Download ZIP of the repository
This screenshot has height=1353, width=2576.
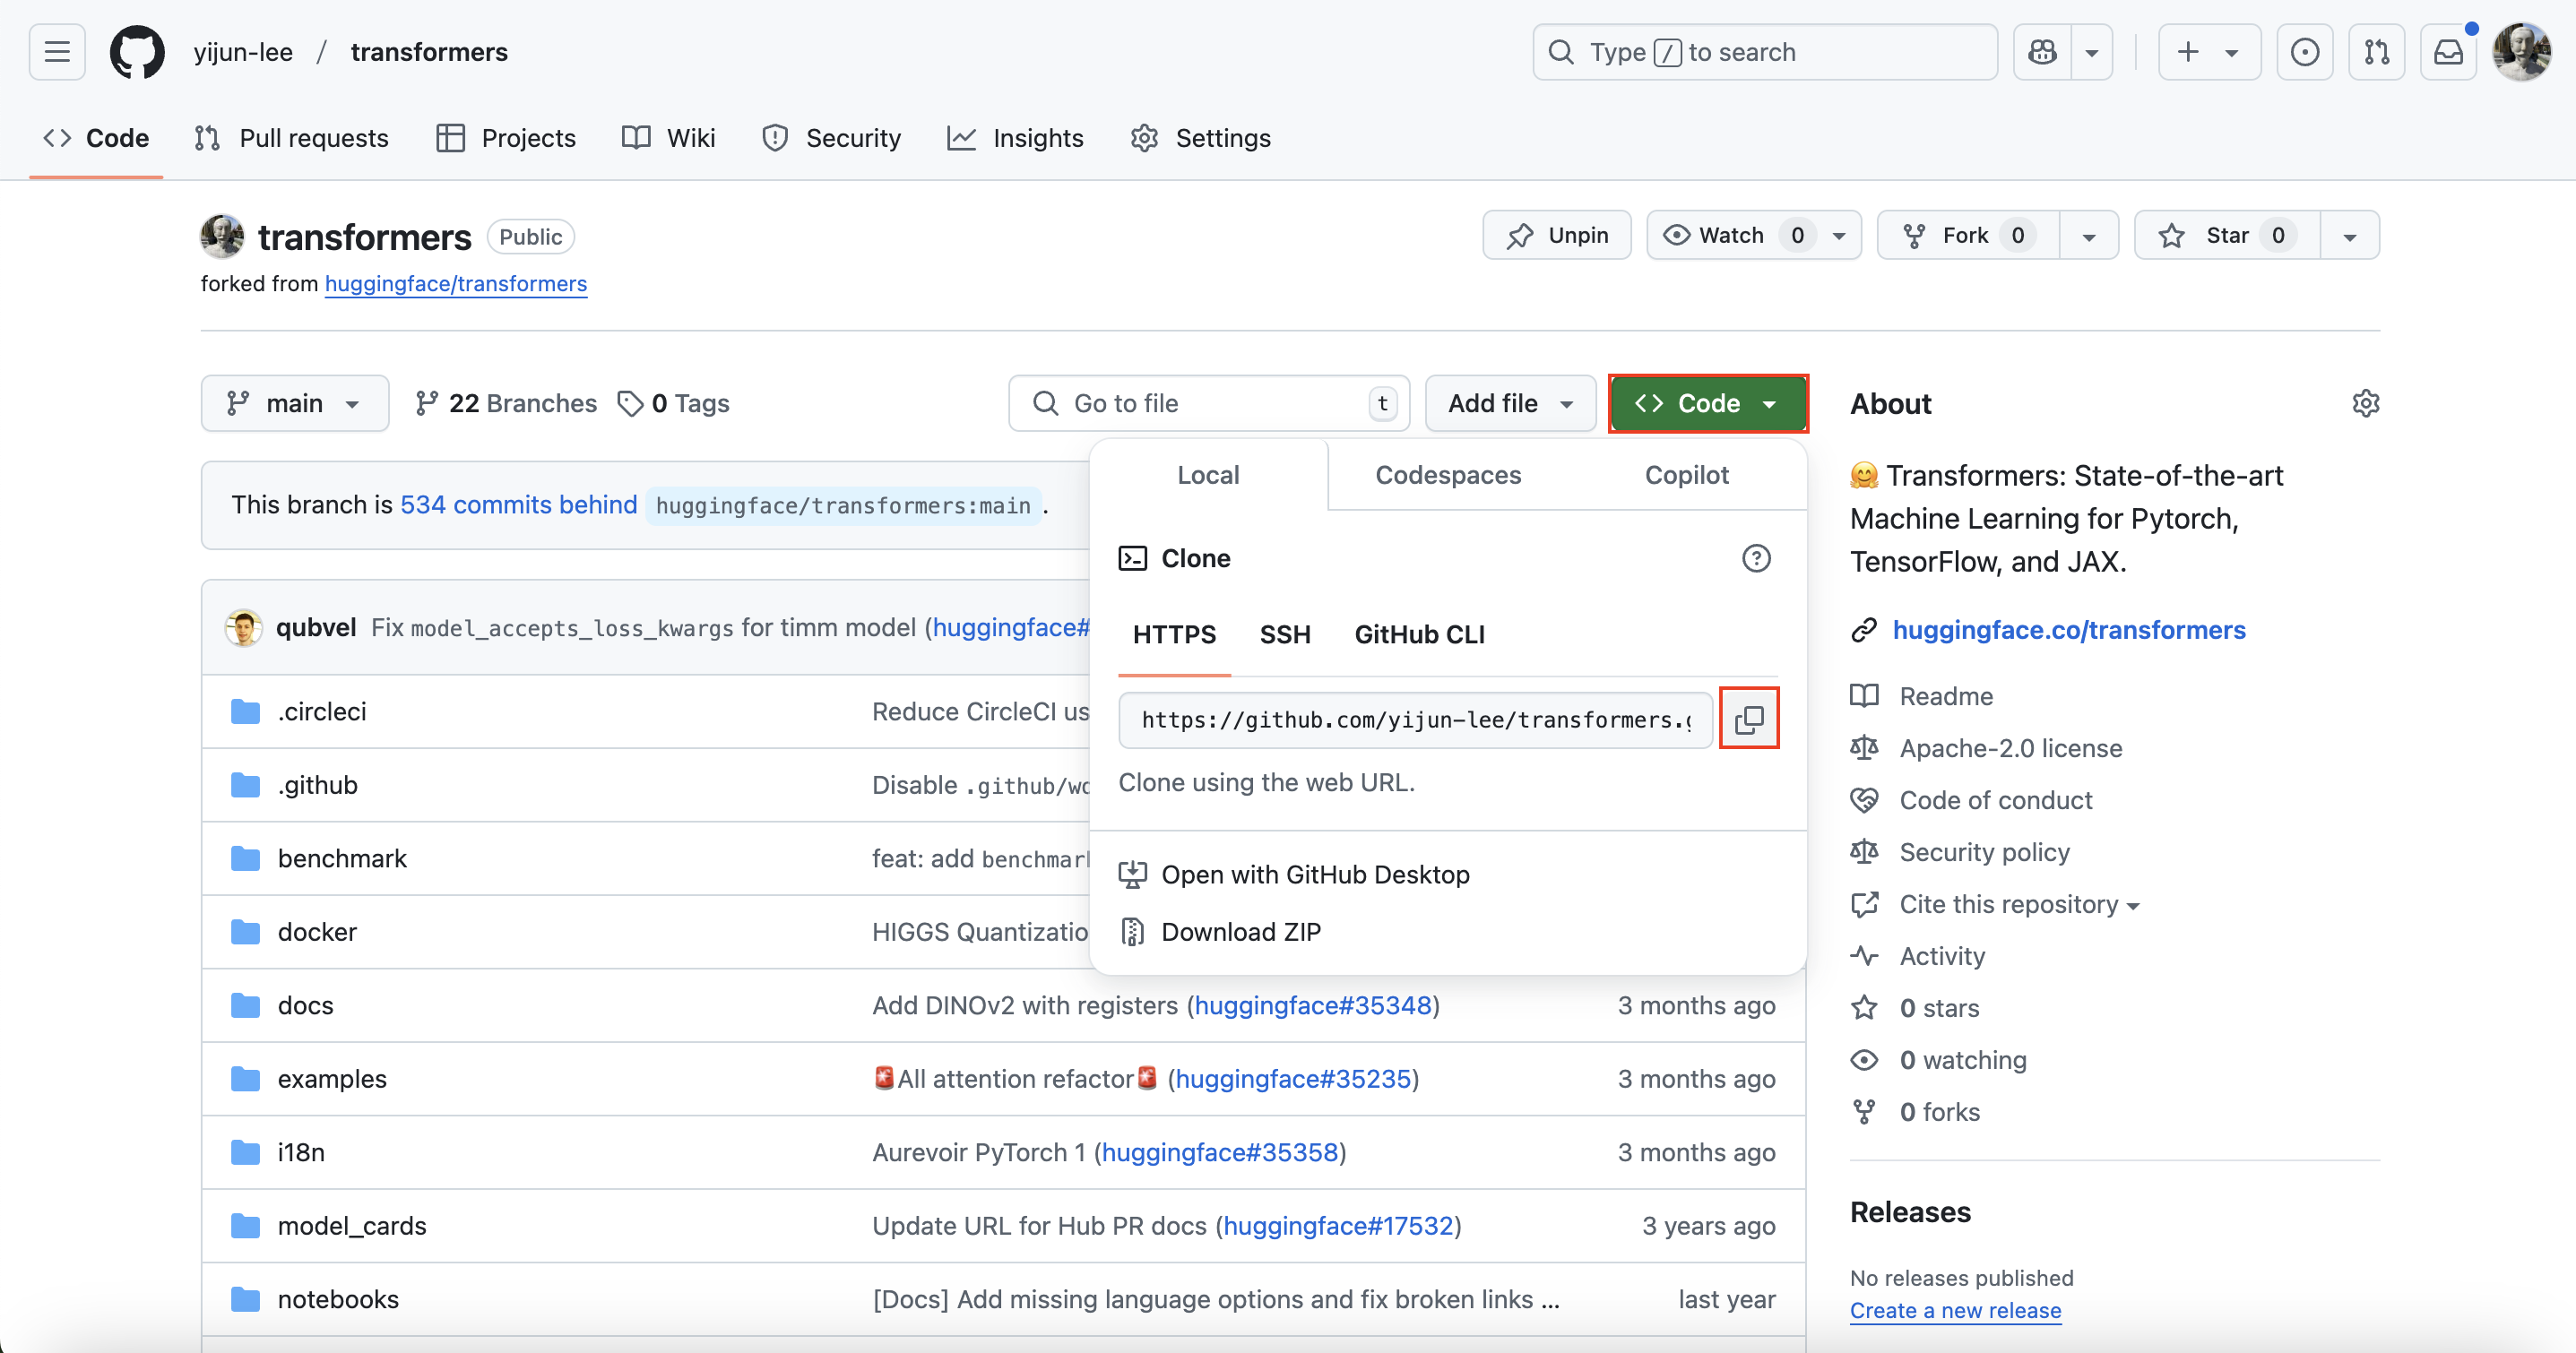[1220, 932]
